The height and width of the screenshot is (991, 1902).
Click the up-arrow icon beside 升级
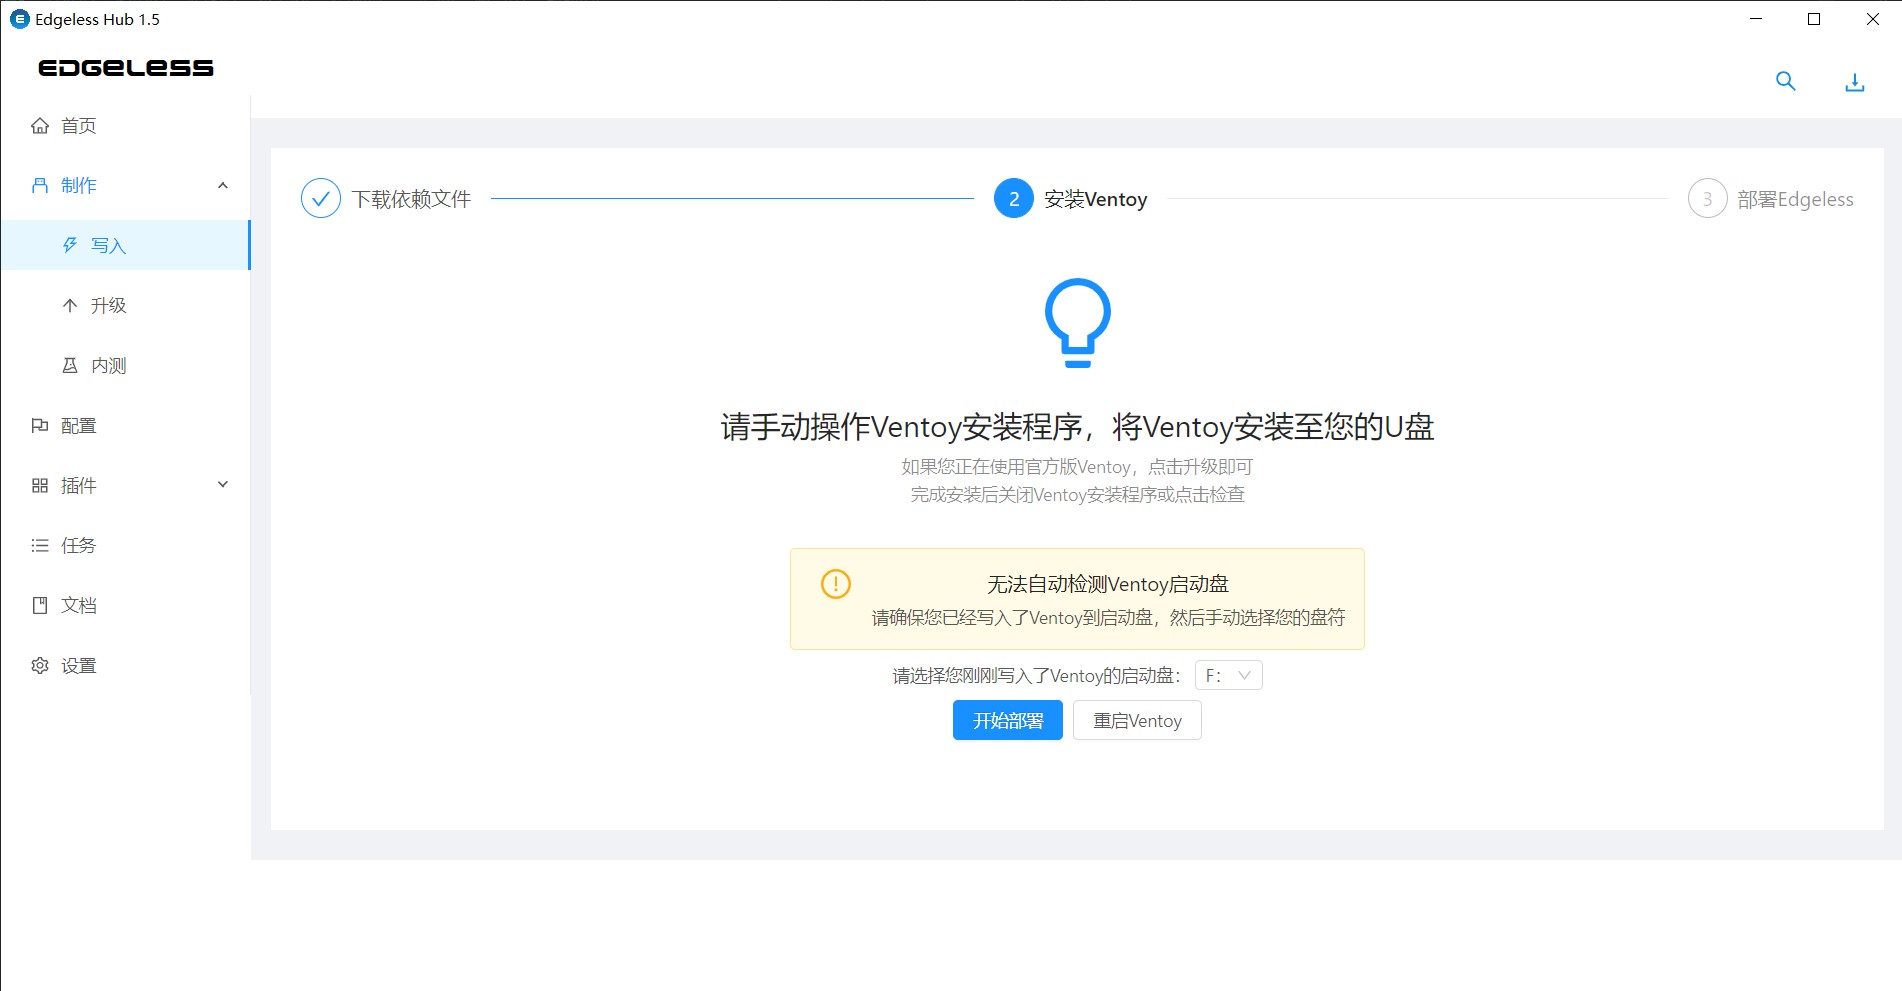(x=70, y=305)
